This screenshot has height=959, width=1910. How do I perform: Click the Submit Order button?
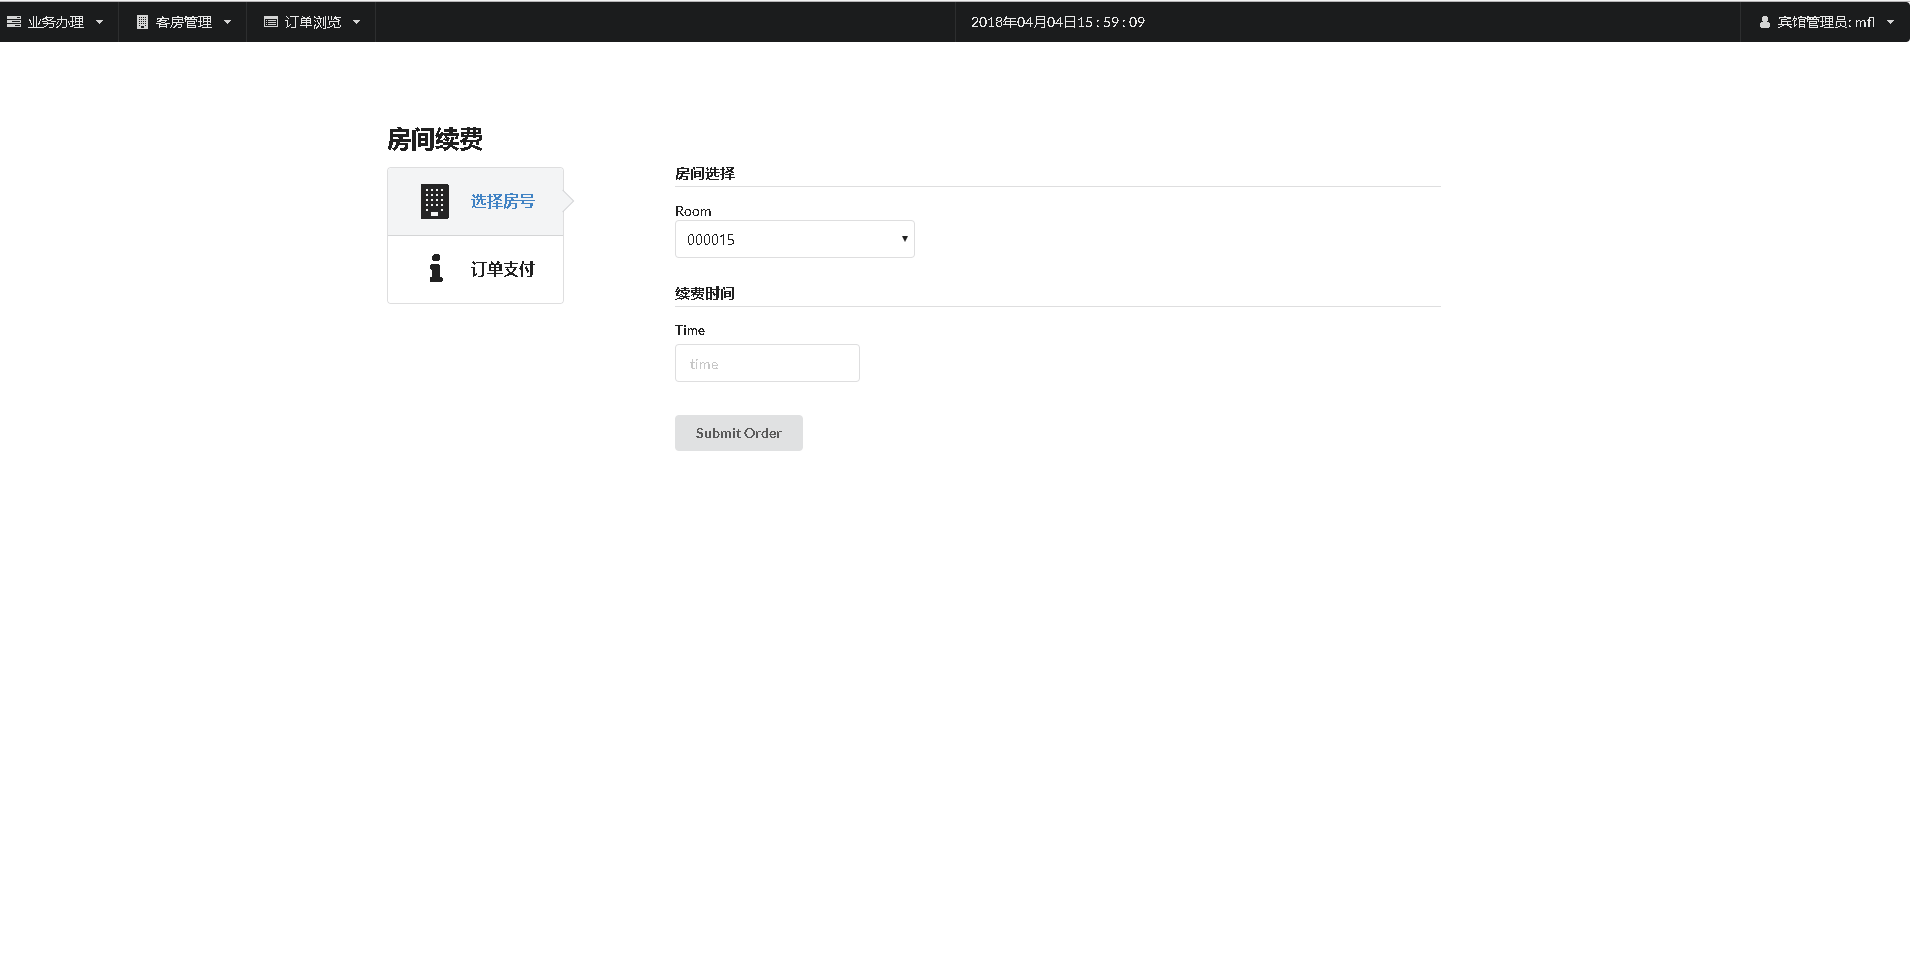pos(738,433)
